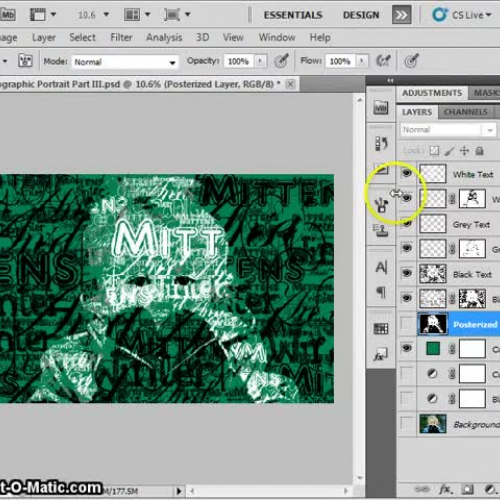Open the Opacity slider arrow
The height and width of the screenshot is (500, 500).
point(260,61)
